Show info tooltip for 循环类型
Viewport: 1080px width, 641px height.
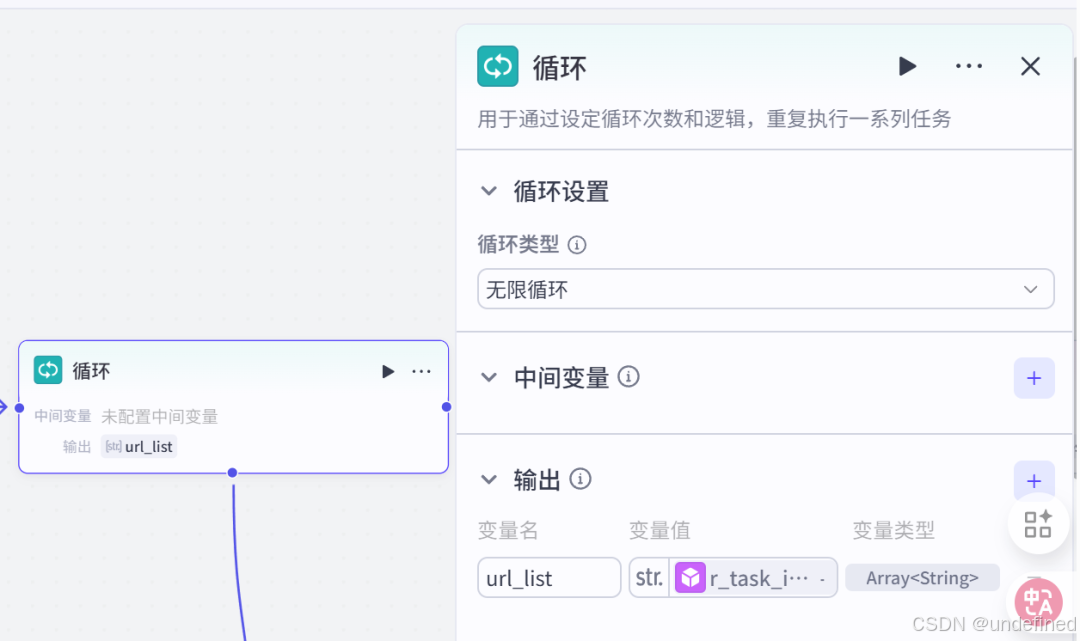[x=577, y=244]
